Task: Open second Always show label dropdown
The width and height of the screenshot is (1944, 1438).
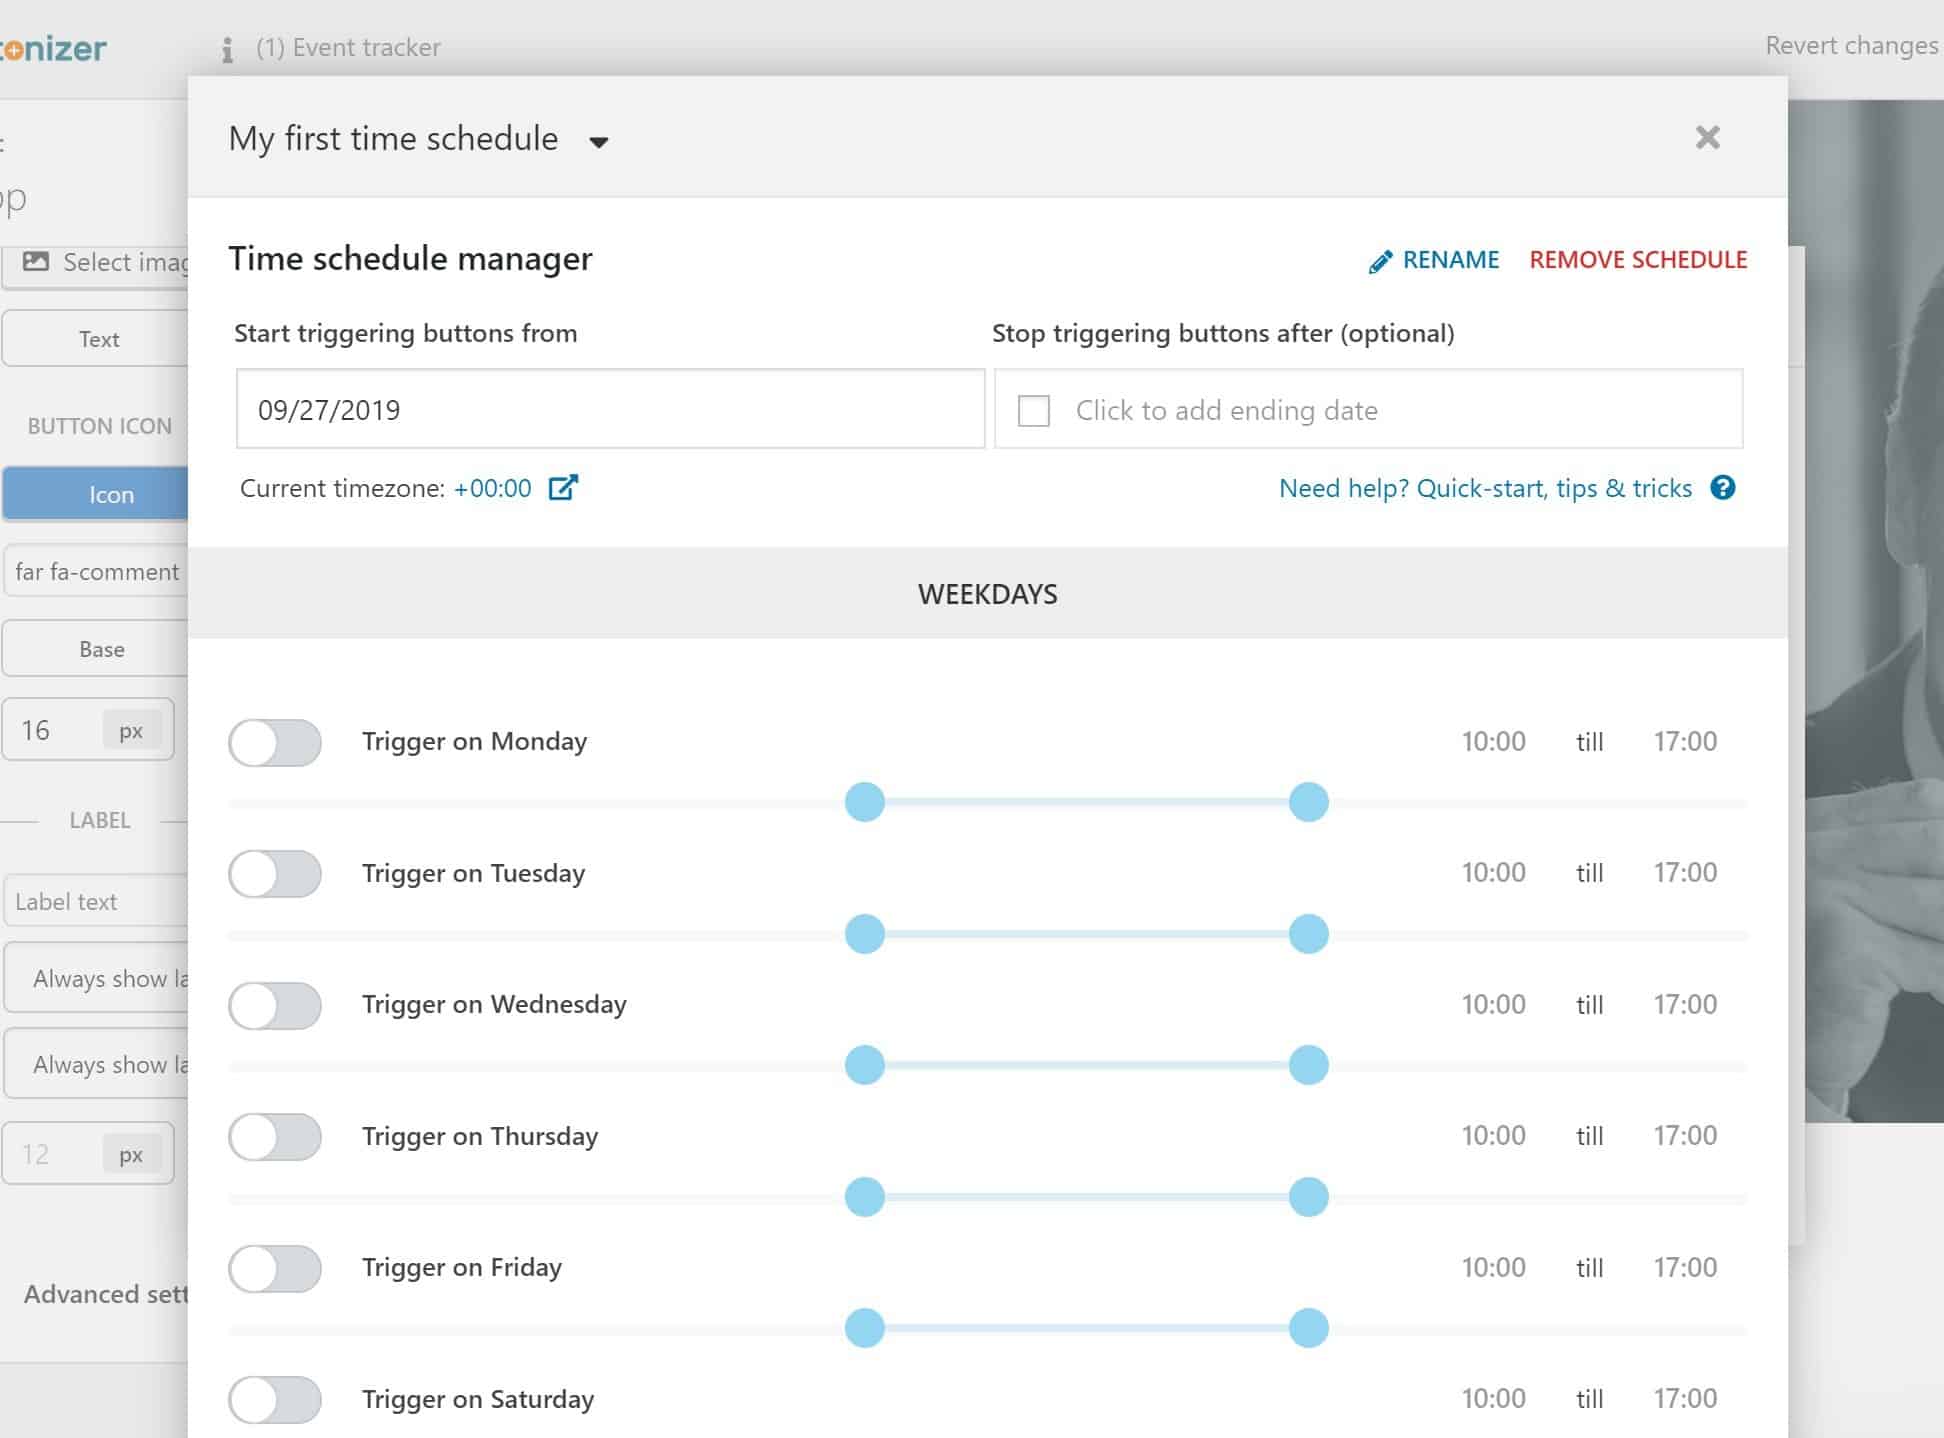Action: pos(96,1064)
